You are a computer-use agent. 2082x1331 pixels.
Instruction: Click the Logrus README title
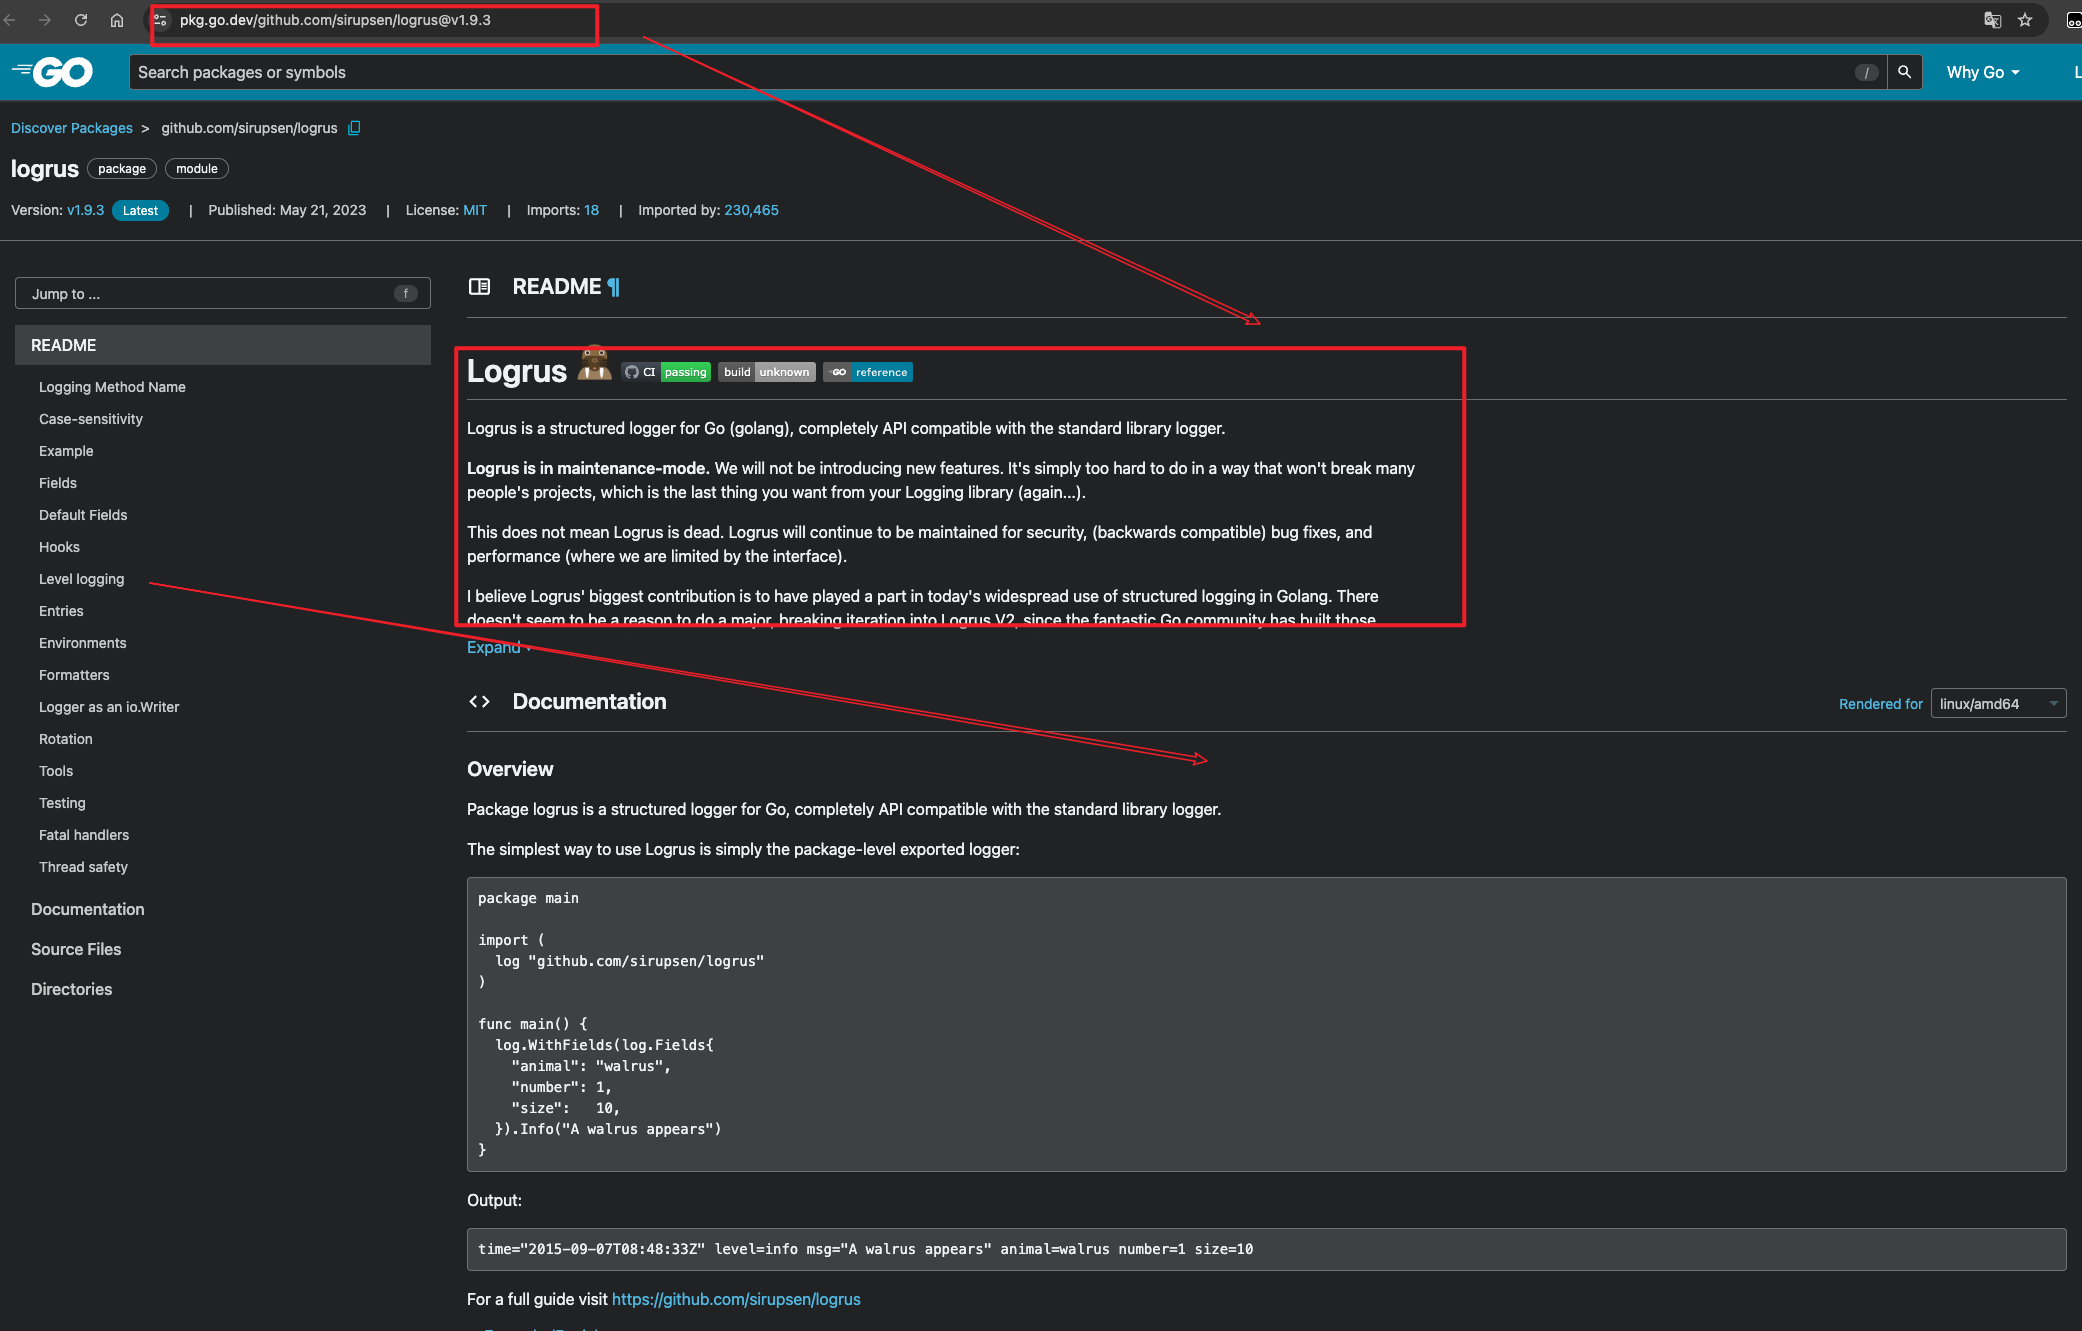[x=517, y=371]
